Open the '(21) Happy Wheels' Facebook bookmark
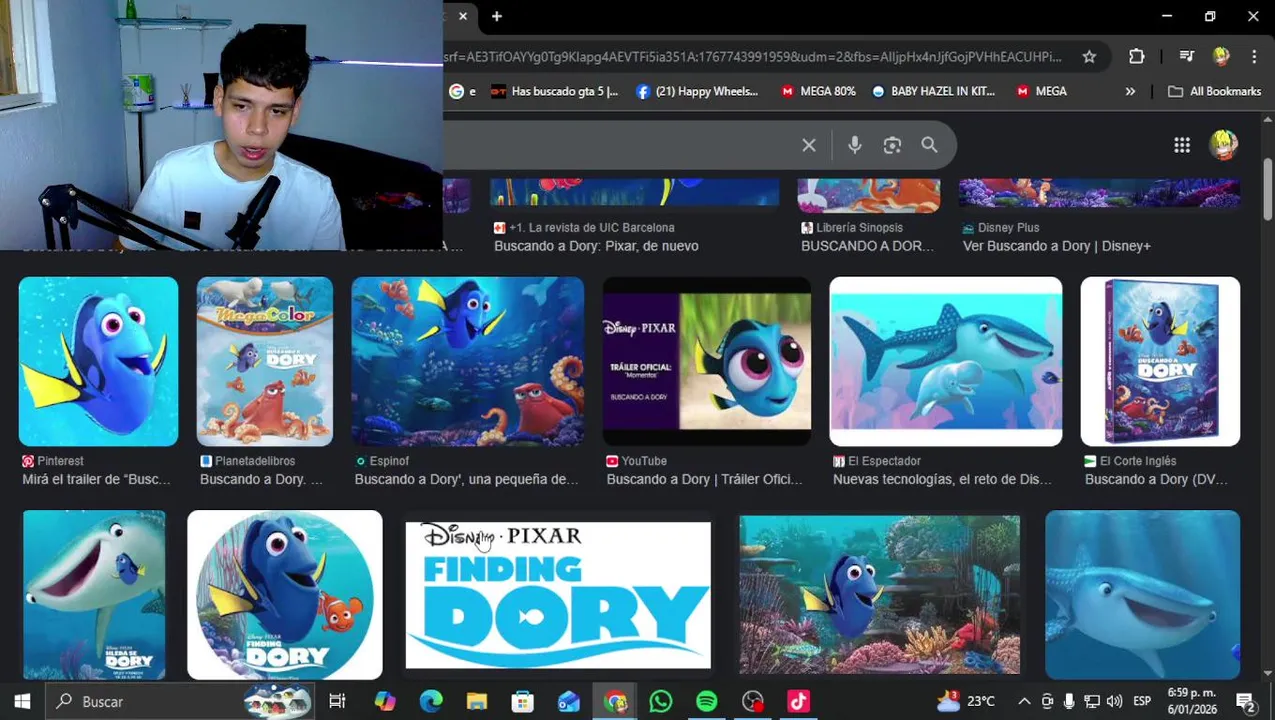 697,91
